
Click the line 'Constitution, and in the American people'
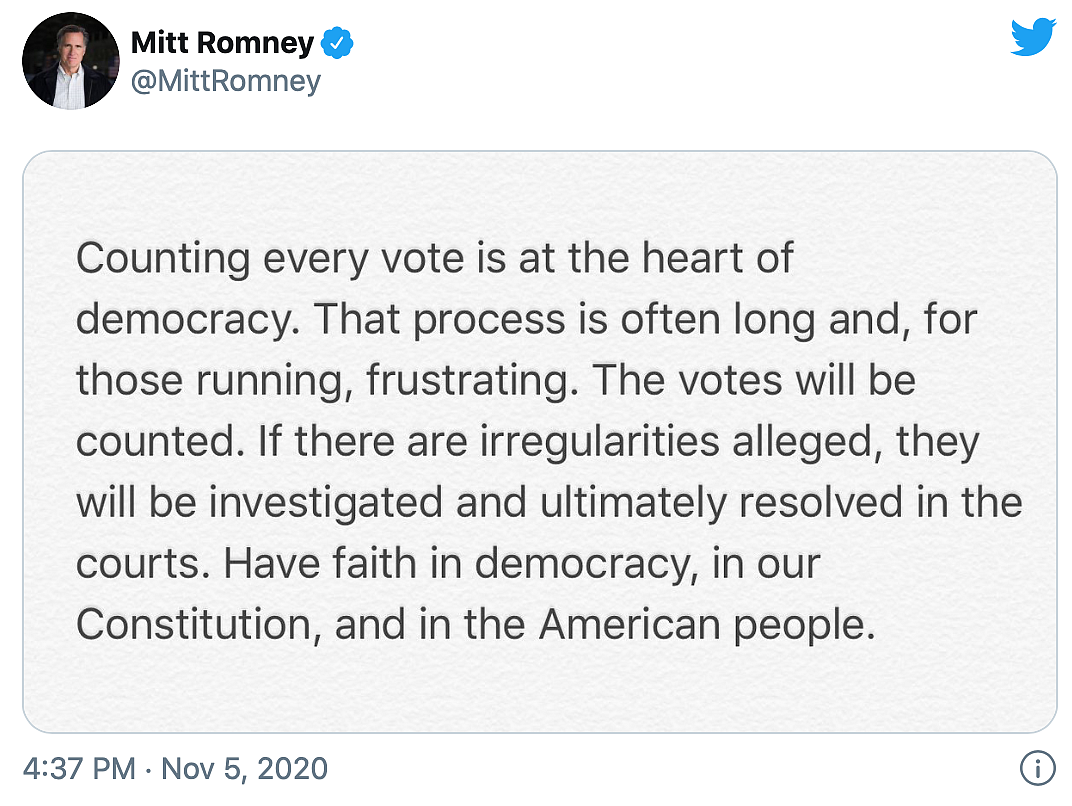click(x=476, y=625)
